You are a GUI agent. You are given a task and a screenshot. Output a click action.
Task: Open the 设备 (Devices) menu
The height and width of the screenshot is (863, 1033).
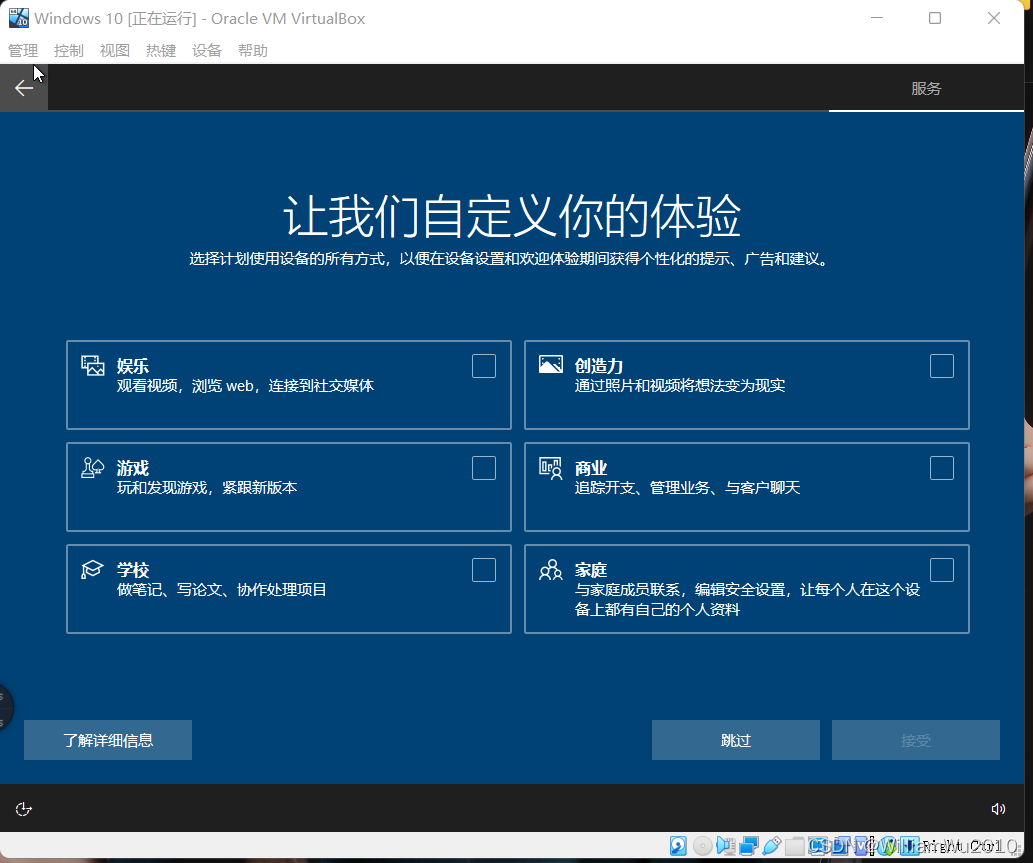click(x=207, y=51)
